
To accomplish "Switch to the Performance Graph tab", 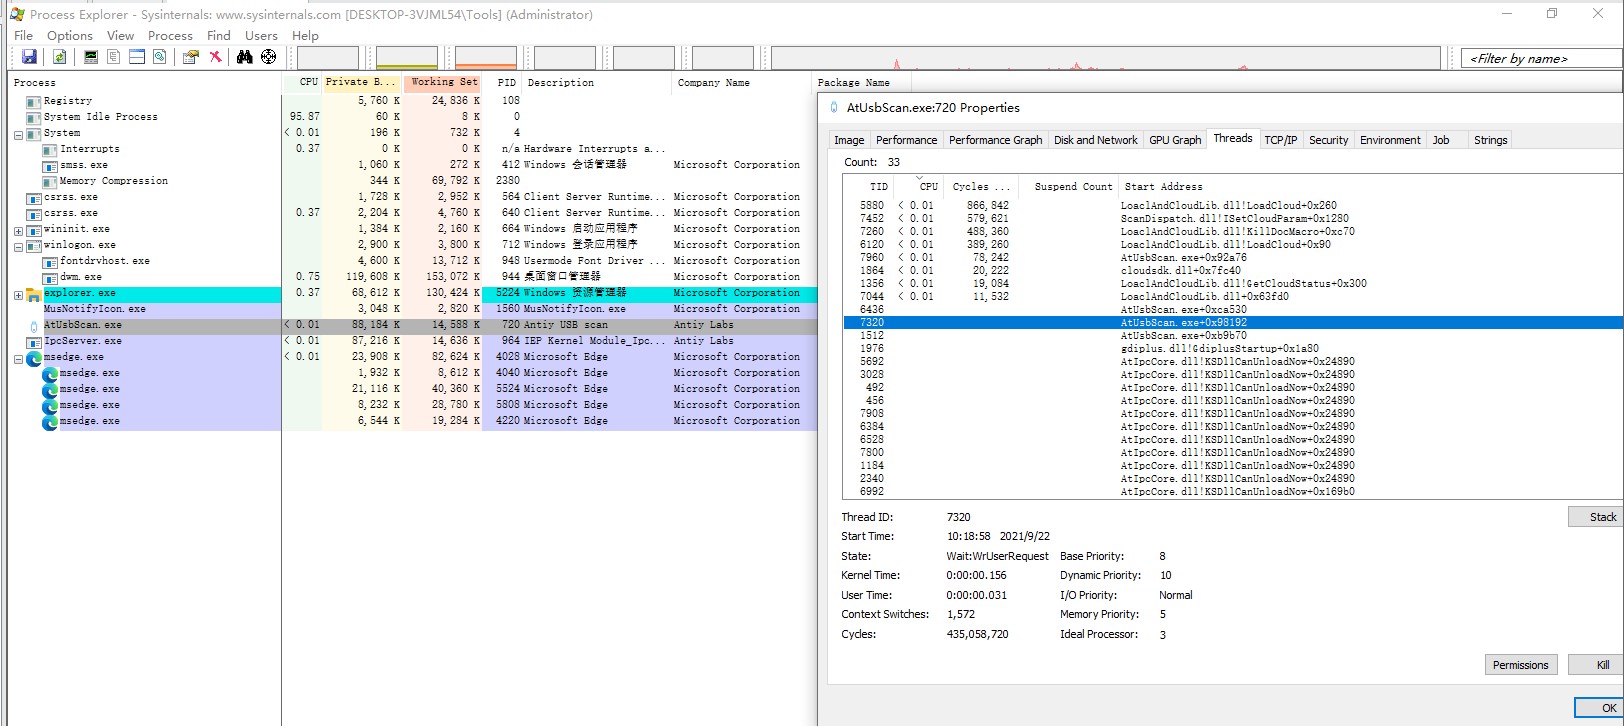I will (x=995, y=140).
